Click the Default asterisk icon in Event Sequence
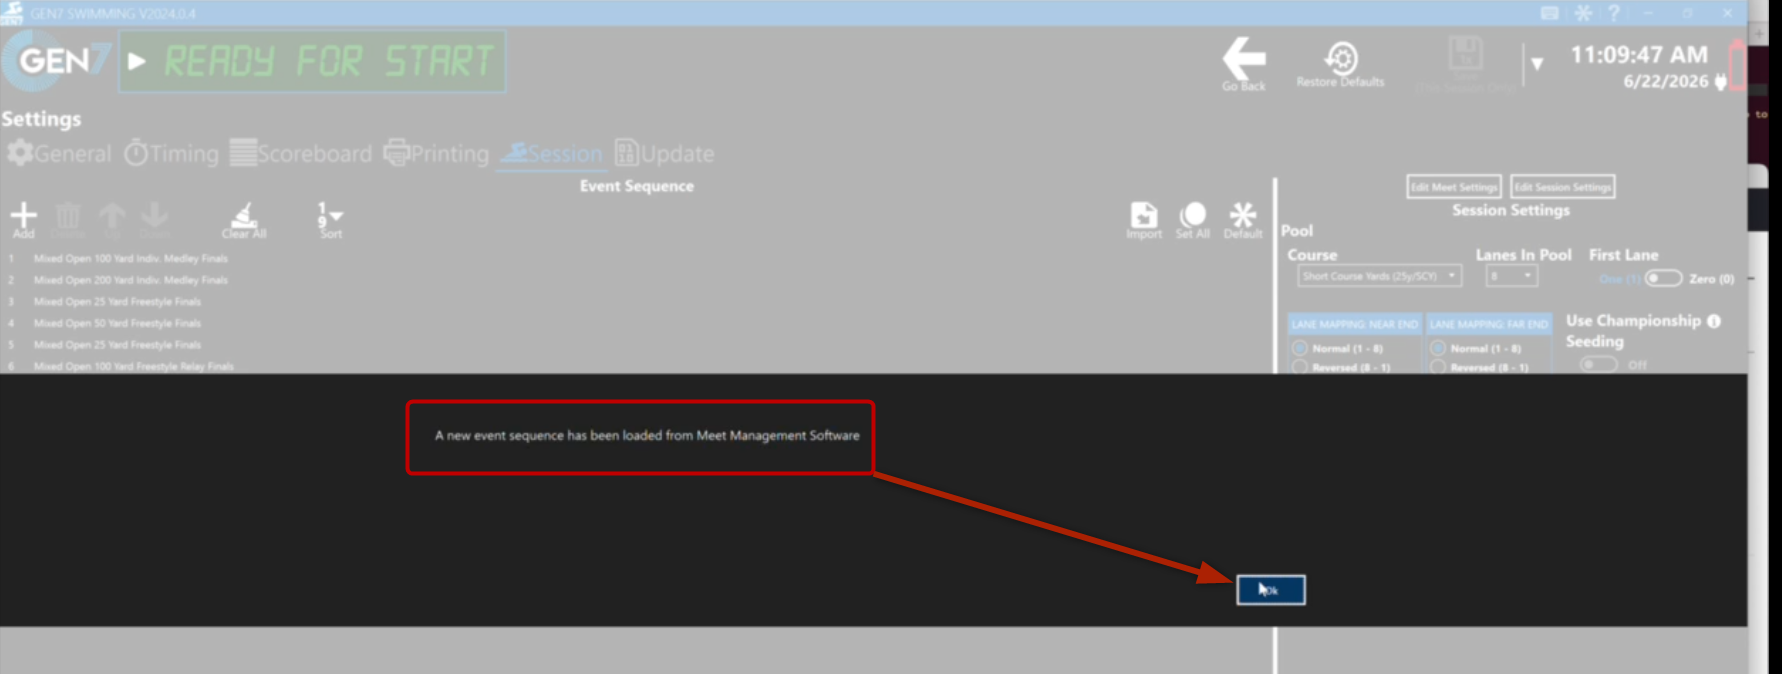Image resolution: width=1782 pixels, height=674 pixels. pos(1243,214)
